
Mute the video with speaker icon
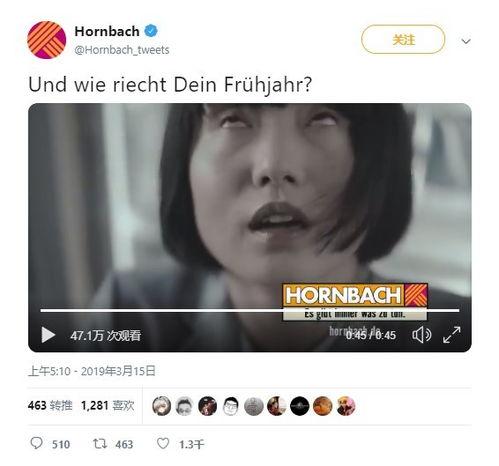click(422, 335)
